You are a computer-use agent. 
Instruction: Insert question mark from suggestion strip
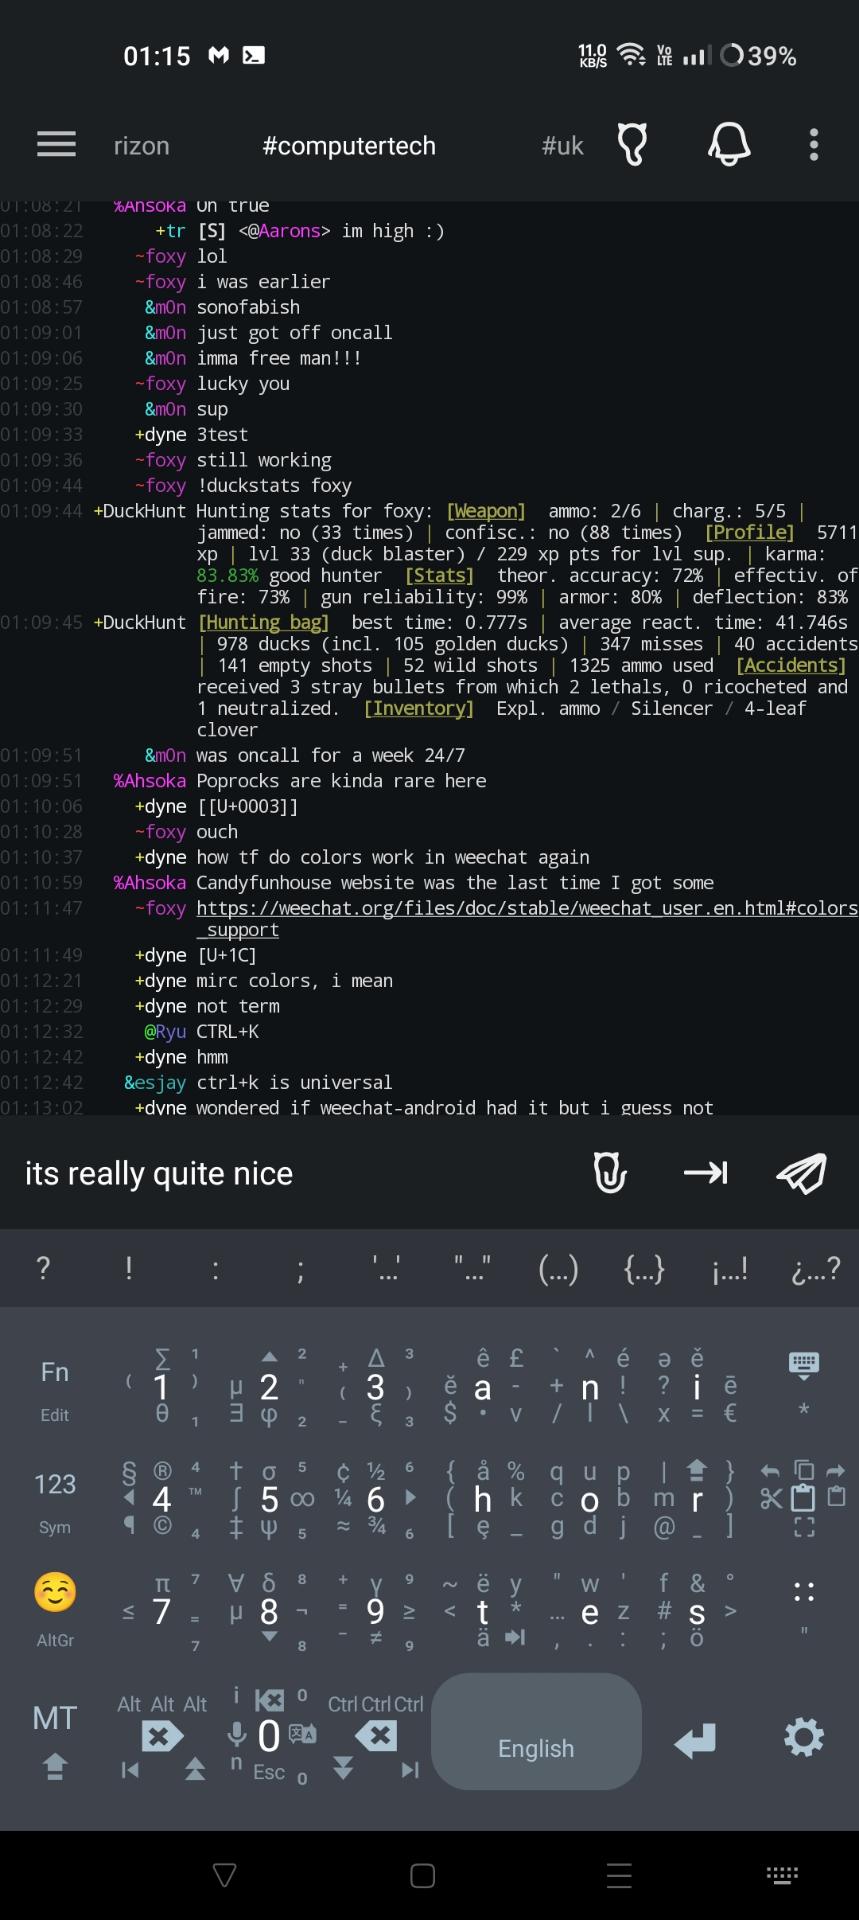click(x=43, y=1269)
